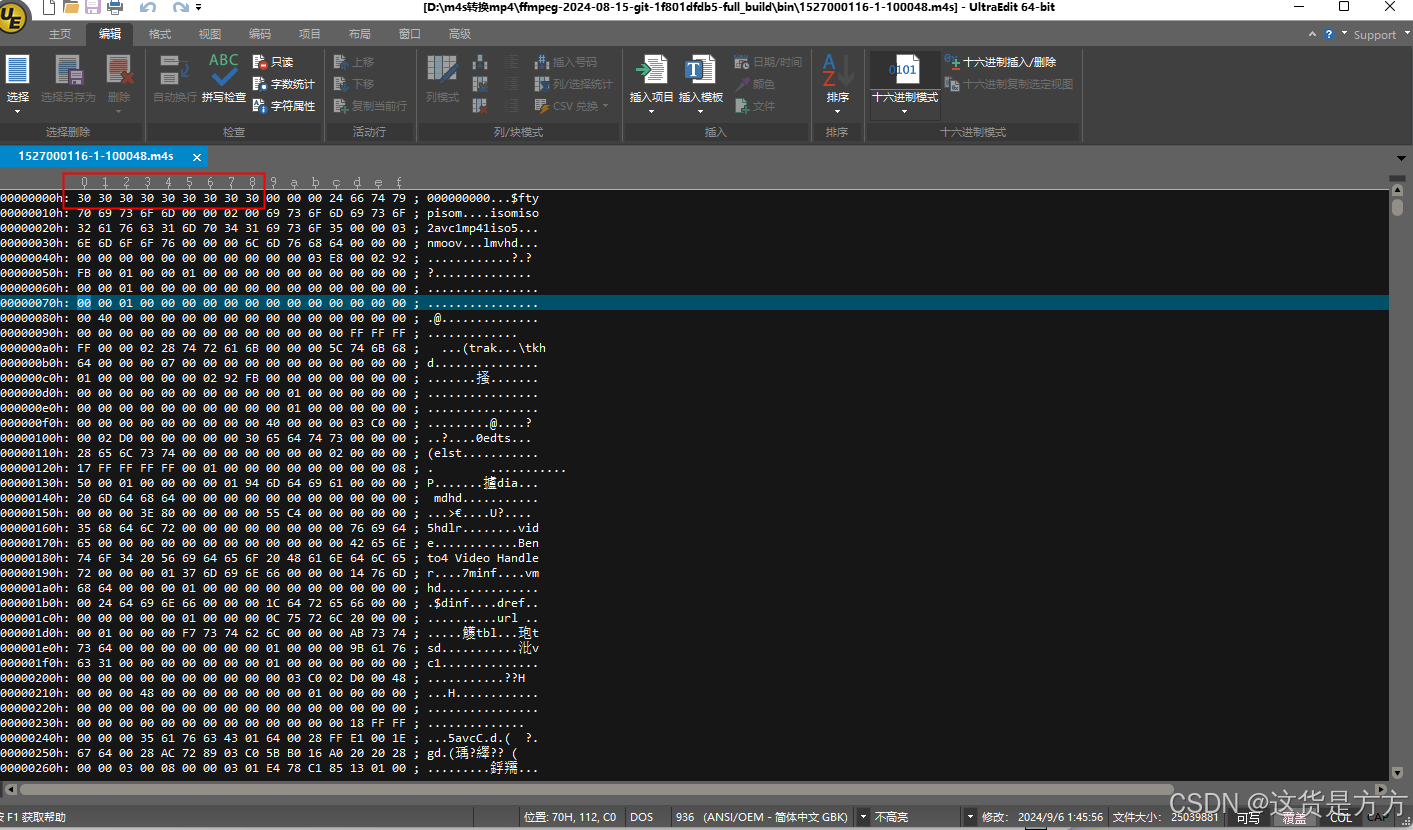Click the Save floppy disk icon
The image size is (1413, 830).
click(x=92, y=8)
